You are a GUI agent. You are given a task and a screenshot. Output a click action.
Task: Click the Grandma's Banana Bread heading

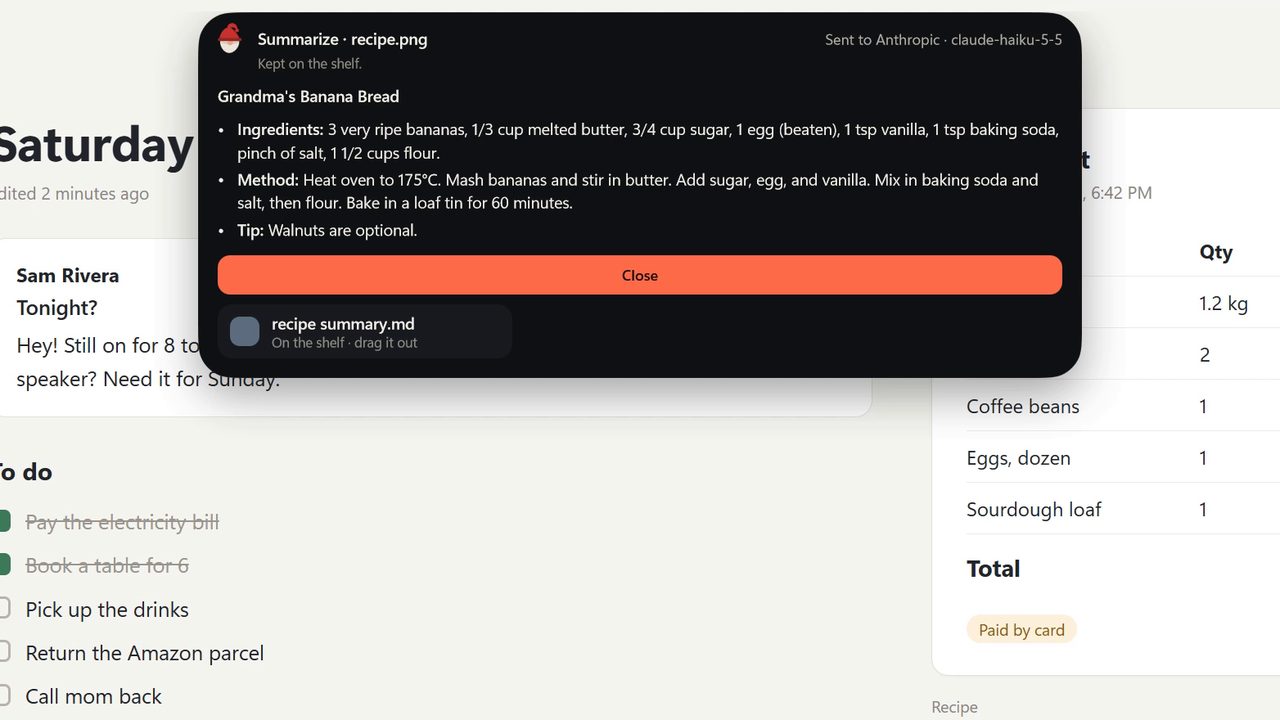(x=308, y=96)
